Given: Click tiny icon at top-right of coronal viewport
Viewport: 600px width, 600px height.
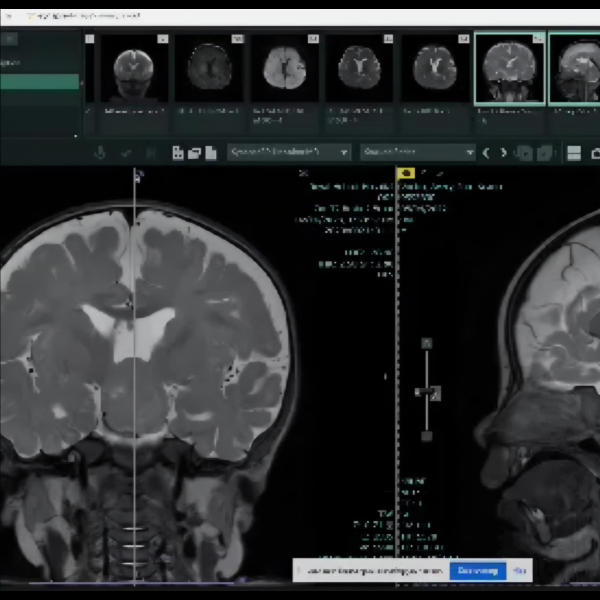Looking at the screenshot, I should click(303, 173).
